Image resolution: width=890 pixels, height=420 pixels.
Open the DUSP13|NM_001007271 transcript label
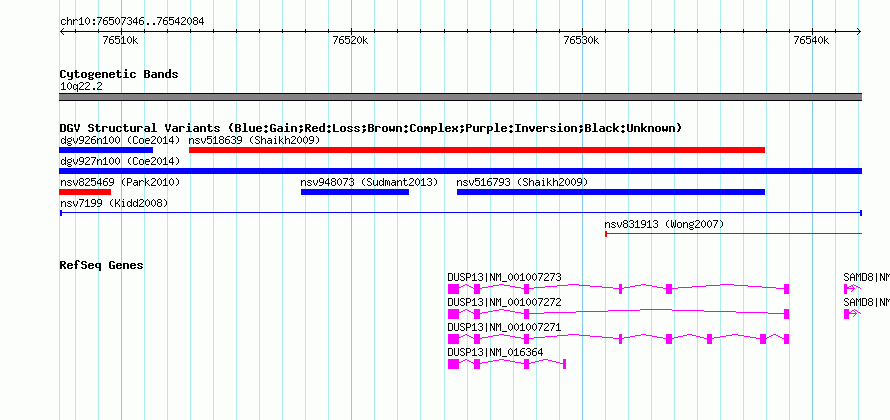click(x=505, y=327)
